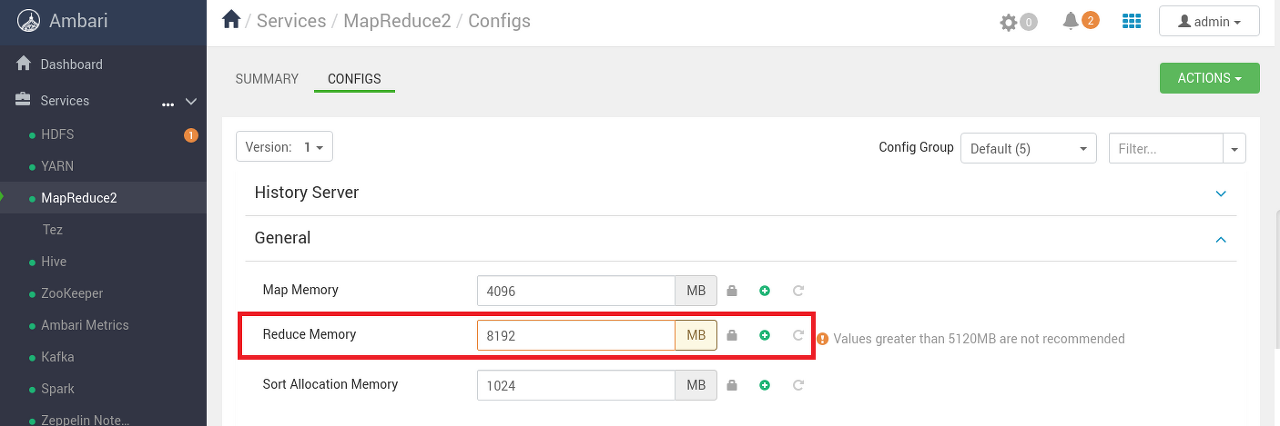Click the page vertical scrollbar

point(1276,280)
